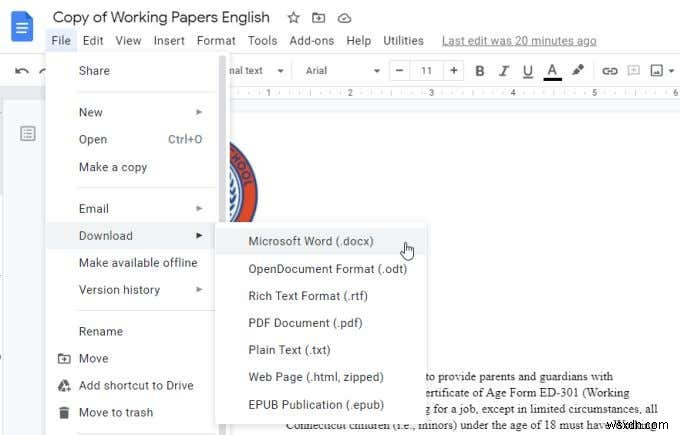The image size is (680, 435).
Task: Check the cloud save status icon
Action: [344, 18]
